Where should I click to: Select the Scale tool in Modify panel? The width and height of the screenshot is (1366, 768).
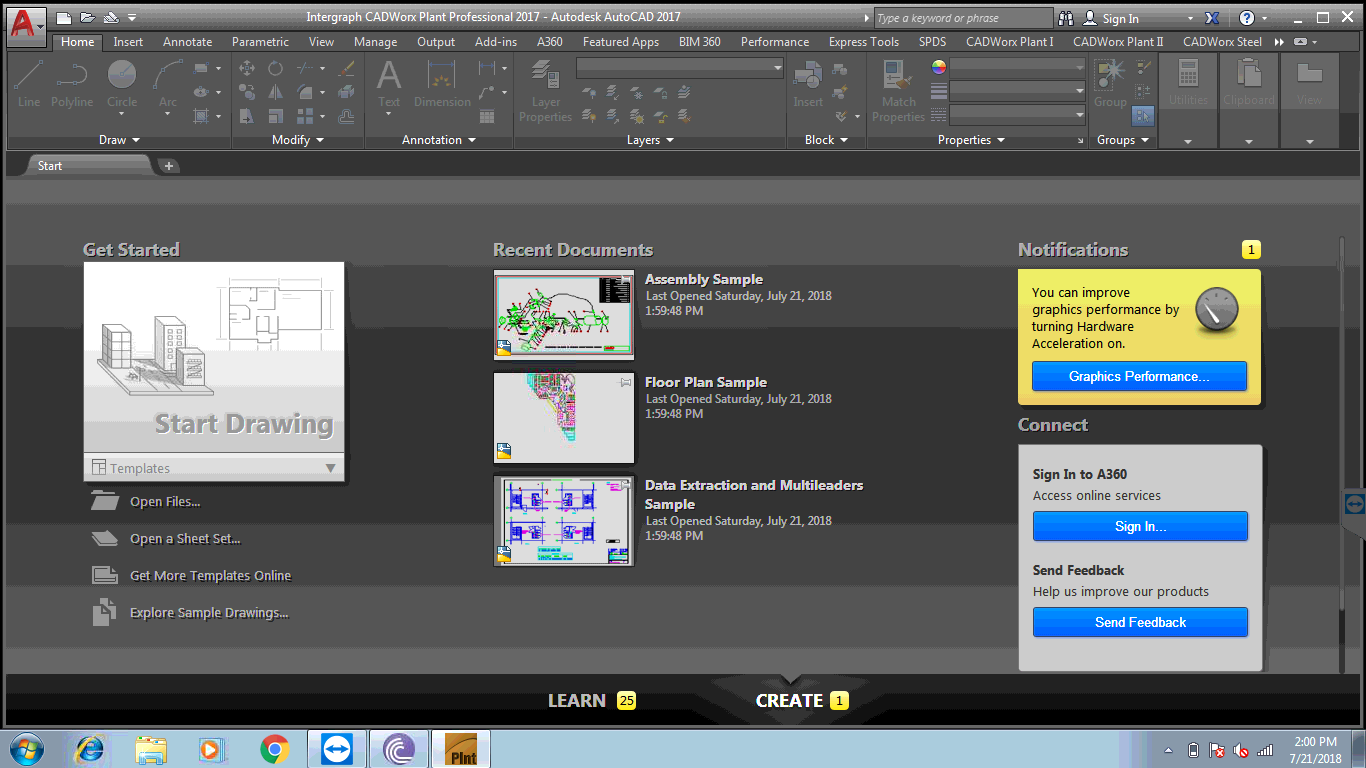(x=275, y=116)
